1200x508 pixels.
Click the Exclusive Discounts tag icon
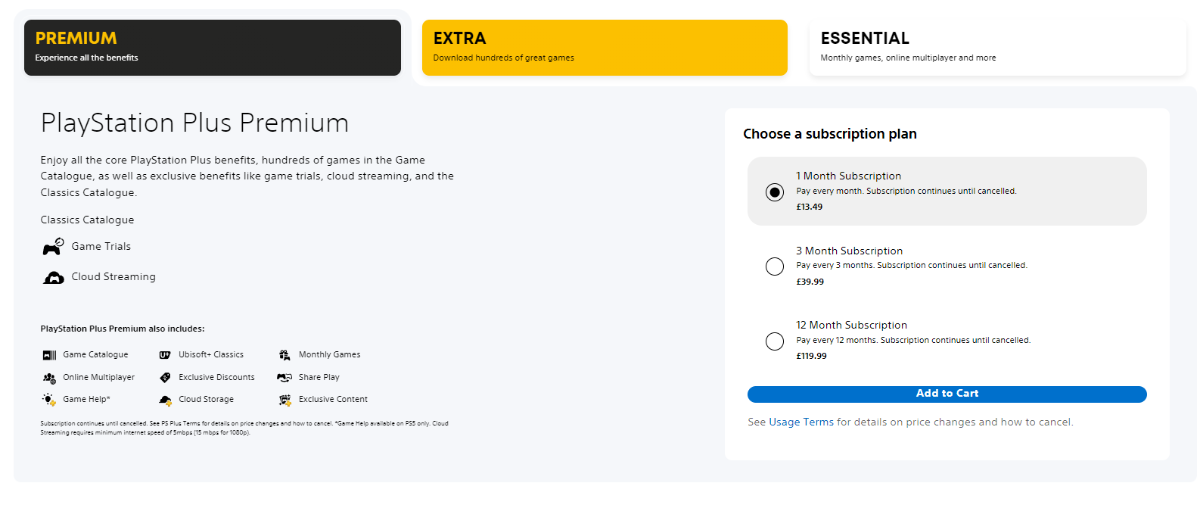(165, 378)
